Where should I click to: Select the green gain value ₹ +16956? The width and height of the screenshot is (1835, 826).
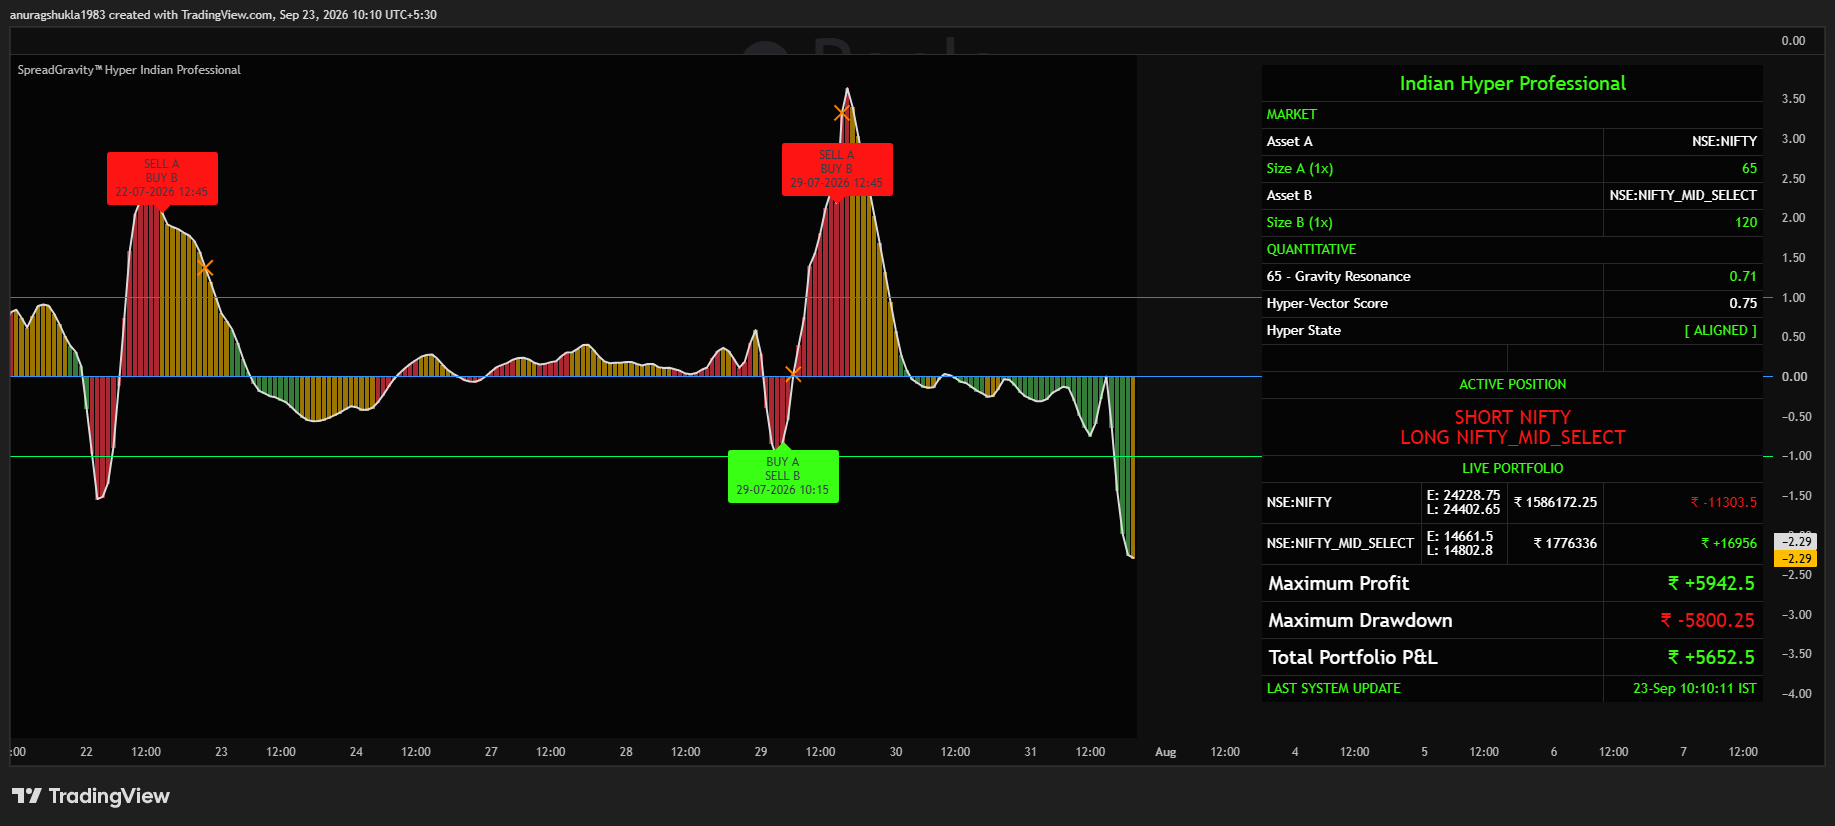[1728, 543]
